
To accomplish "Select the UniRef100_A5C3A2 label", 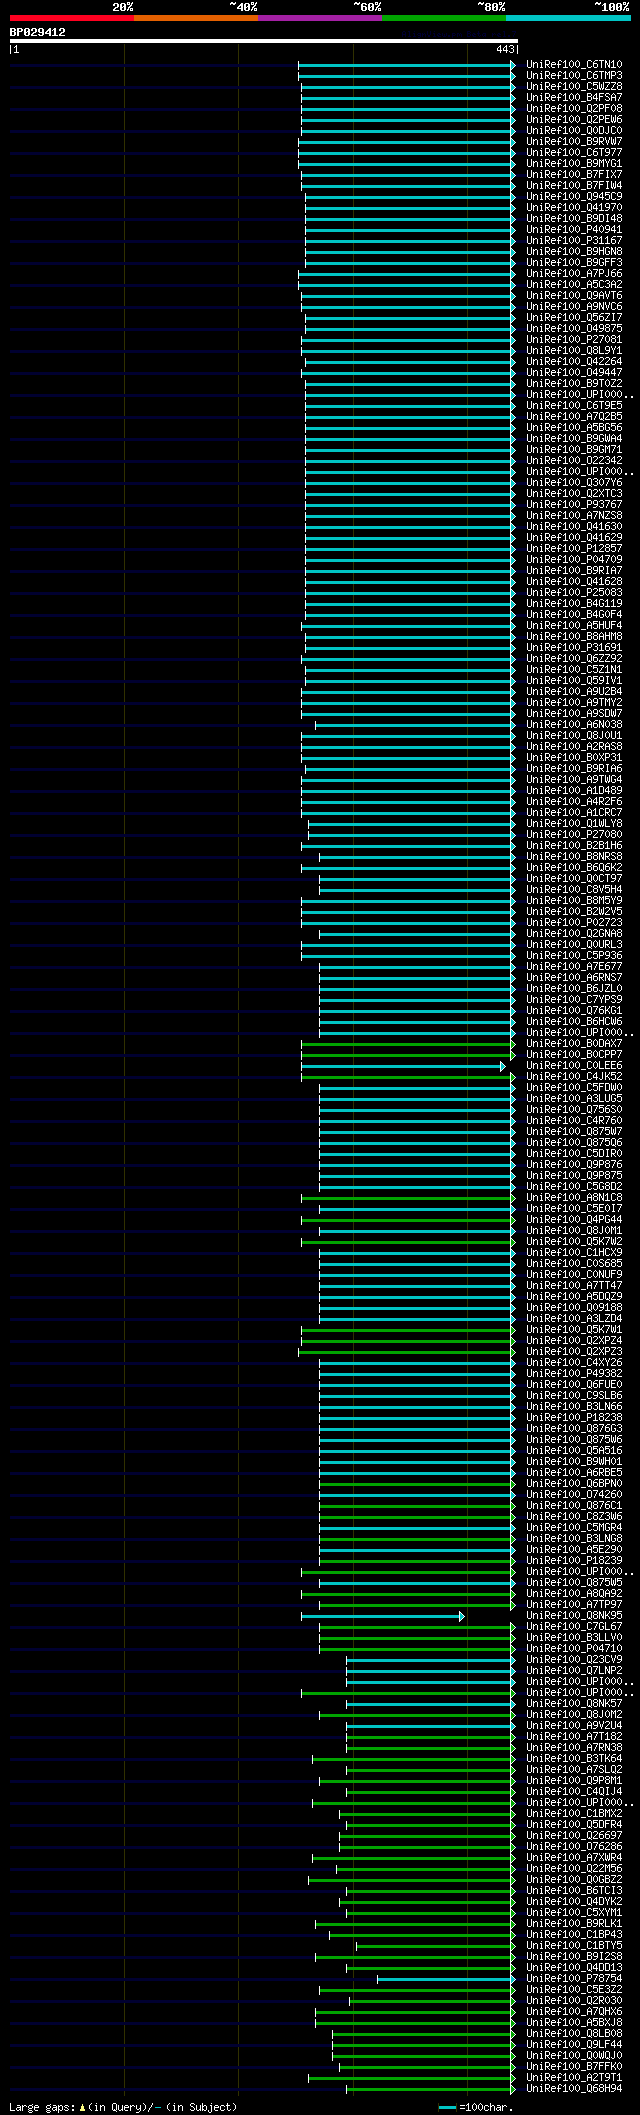I will tap(574, 285).
